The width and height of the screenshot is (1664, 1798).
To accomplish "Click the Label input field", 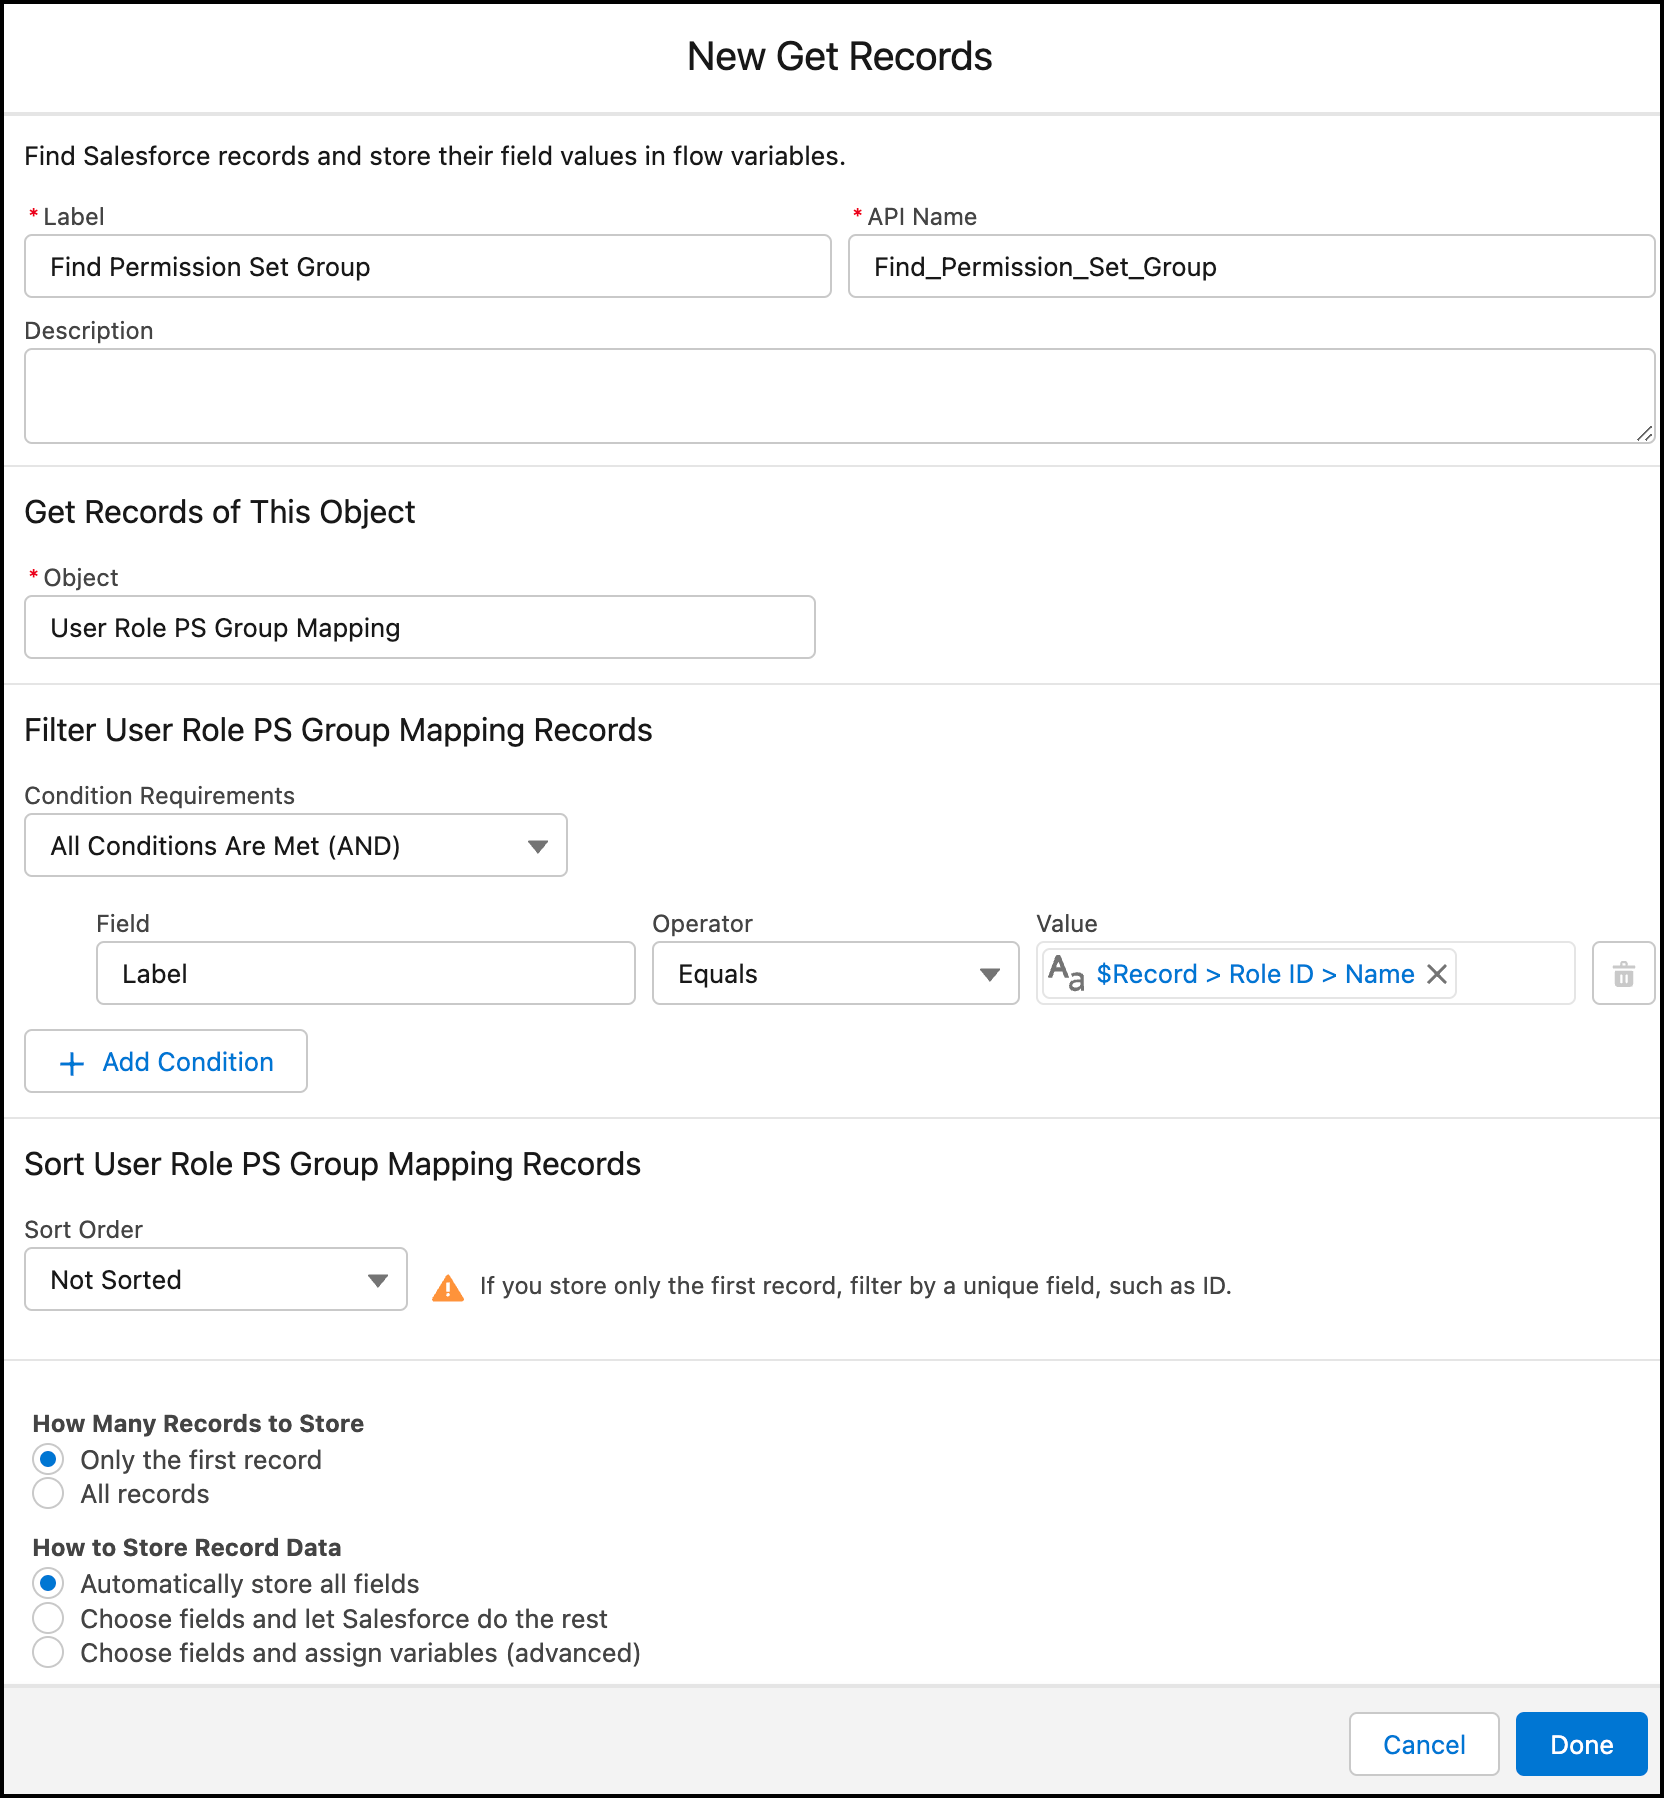I will (428, 267).
